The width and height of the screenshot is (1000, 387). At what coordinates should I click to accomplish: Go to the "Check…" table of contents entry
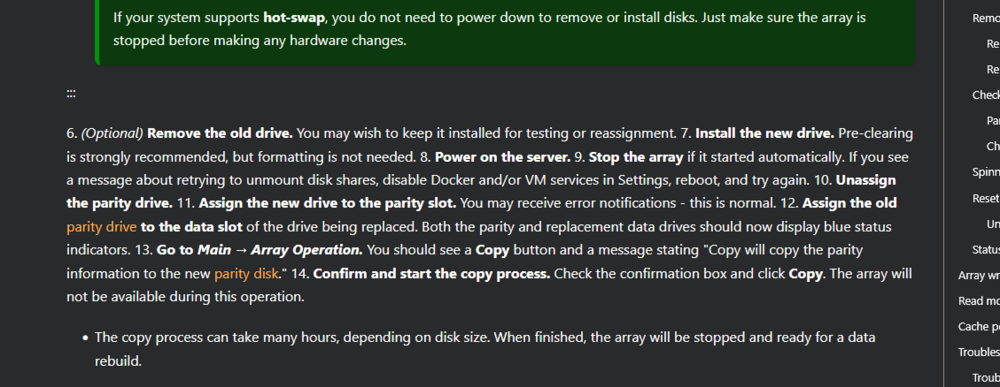click(986, 95)
